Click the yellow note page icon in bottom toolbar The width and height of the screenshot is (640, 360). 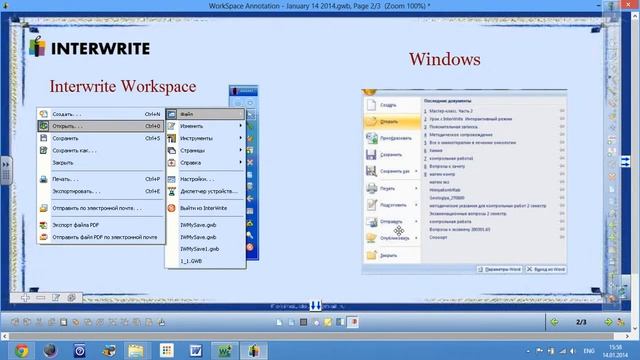coord(328,322)
